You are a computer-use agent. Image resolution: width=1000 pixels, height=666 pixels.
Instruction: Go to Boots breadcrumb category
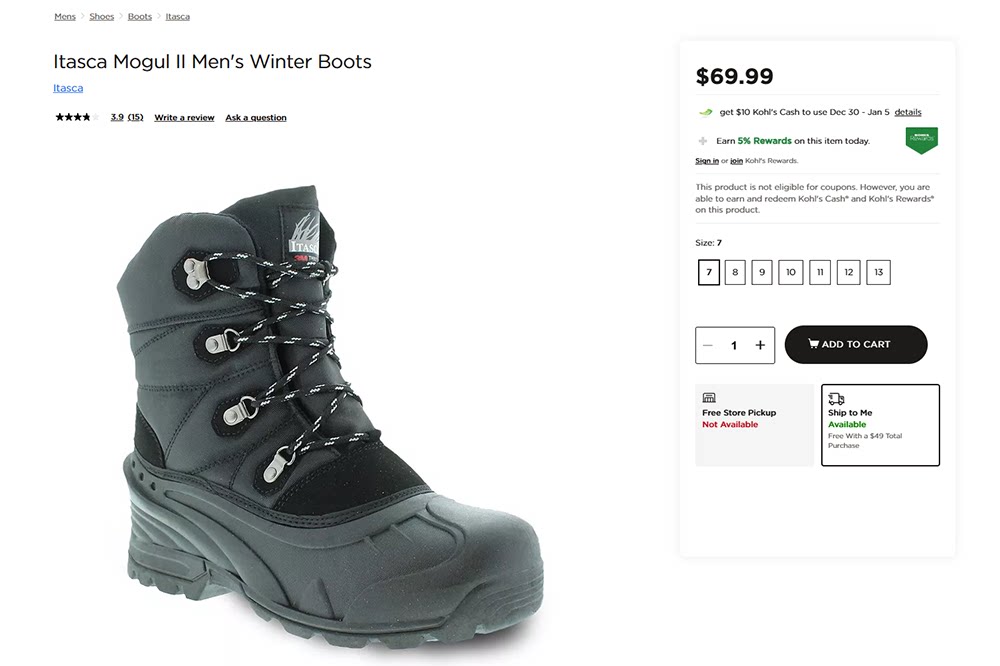(140, 17)
